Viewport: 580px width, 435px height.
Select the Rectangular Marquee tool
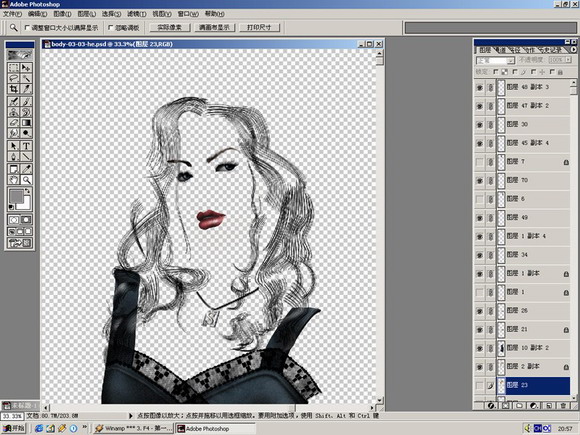point(14,68)
